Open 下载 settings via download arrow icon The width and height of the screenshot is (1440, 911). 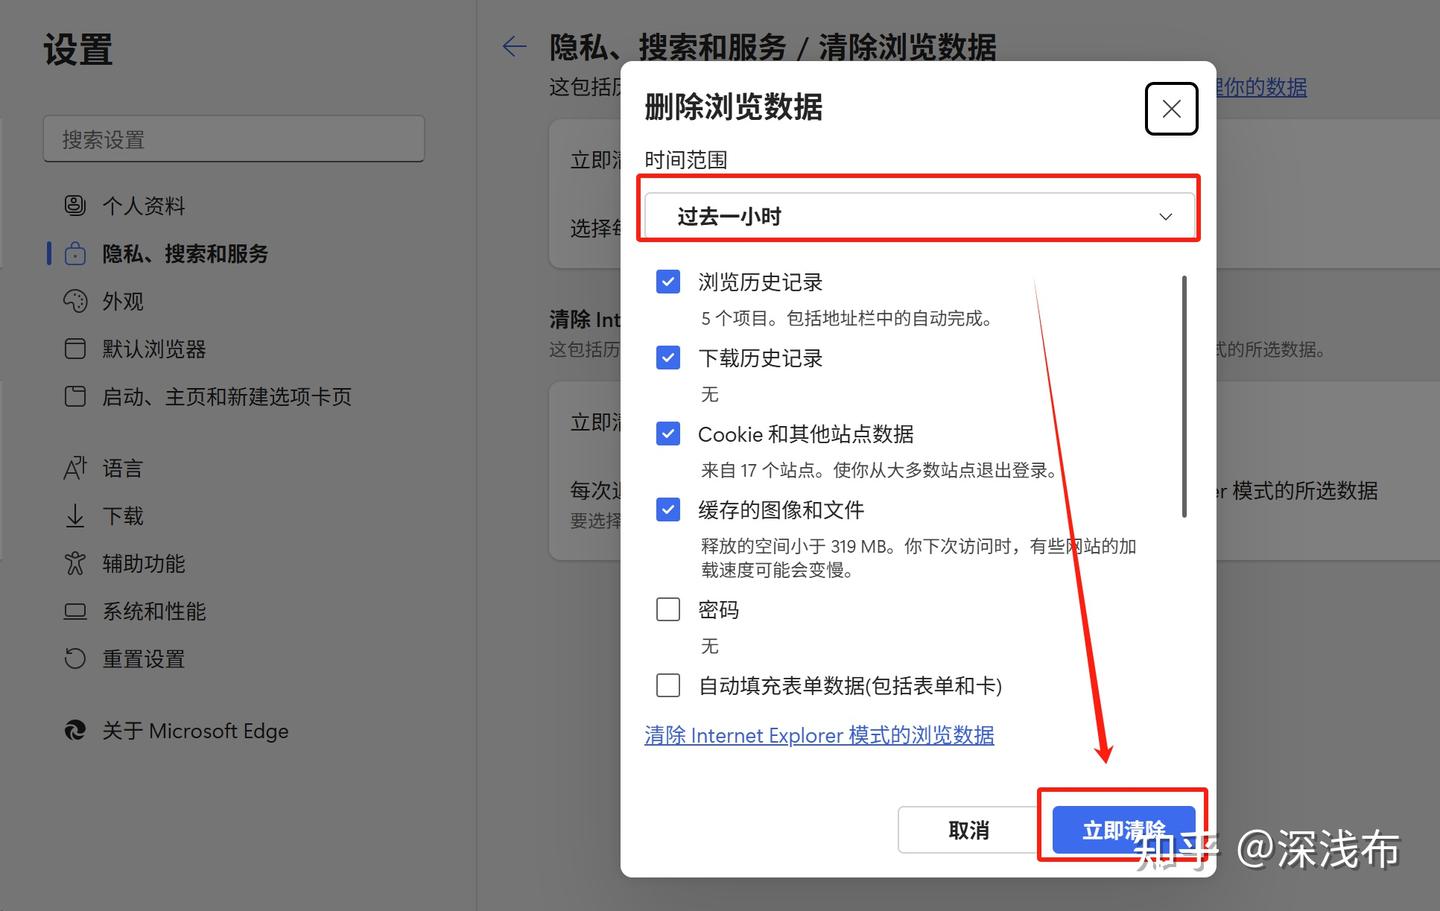(75, 515)
